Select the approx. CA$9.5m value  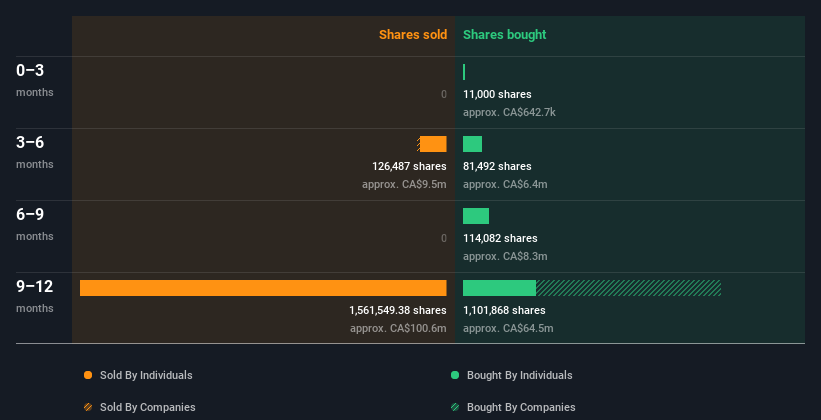click(404, 184)
